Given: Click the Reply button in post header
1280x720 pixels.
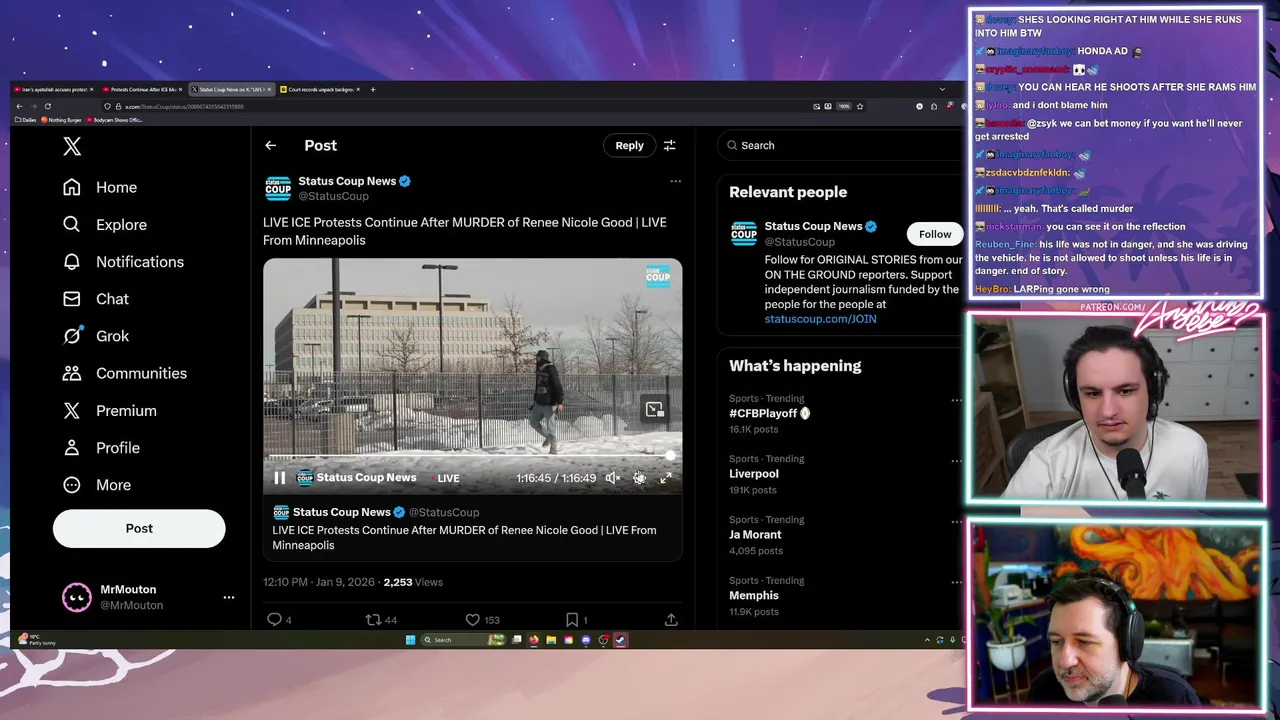Looking at the screenshot, I should tap(629, 146).
